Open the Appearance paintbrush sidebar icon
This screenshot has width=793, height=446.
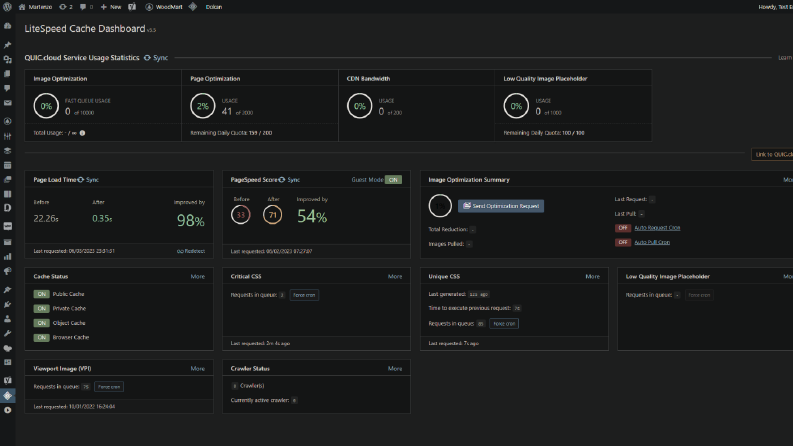point(8,290)
